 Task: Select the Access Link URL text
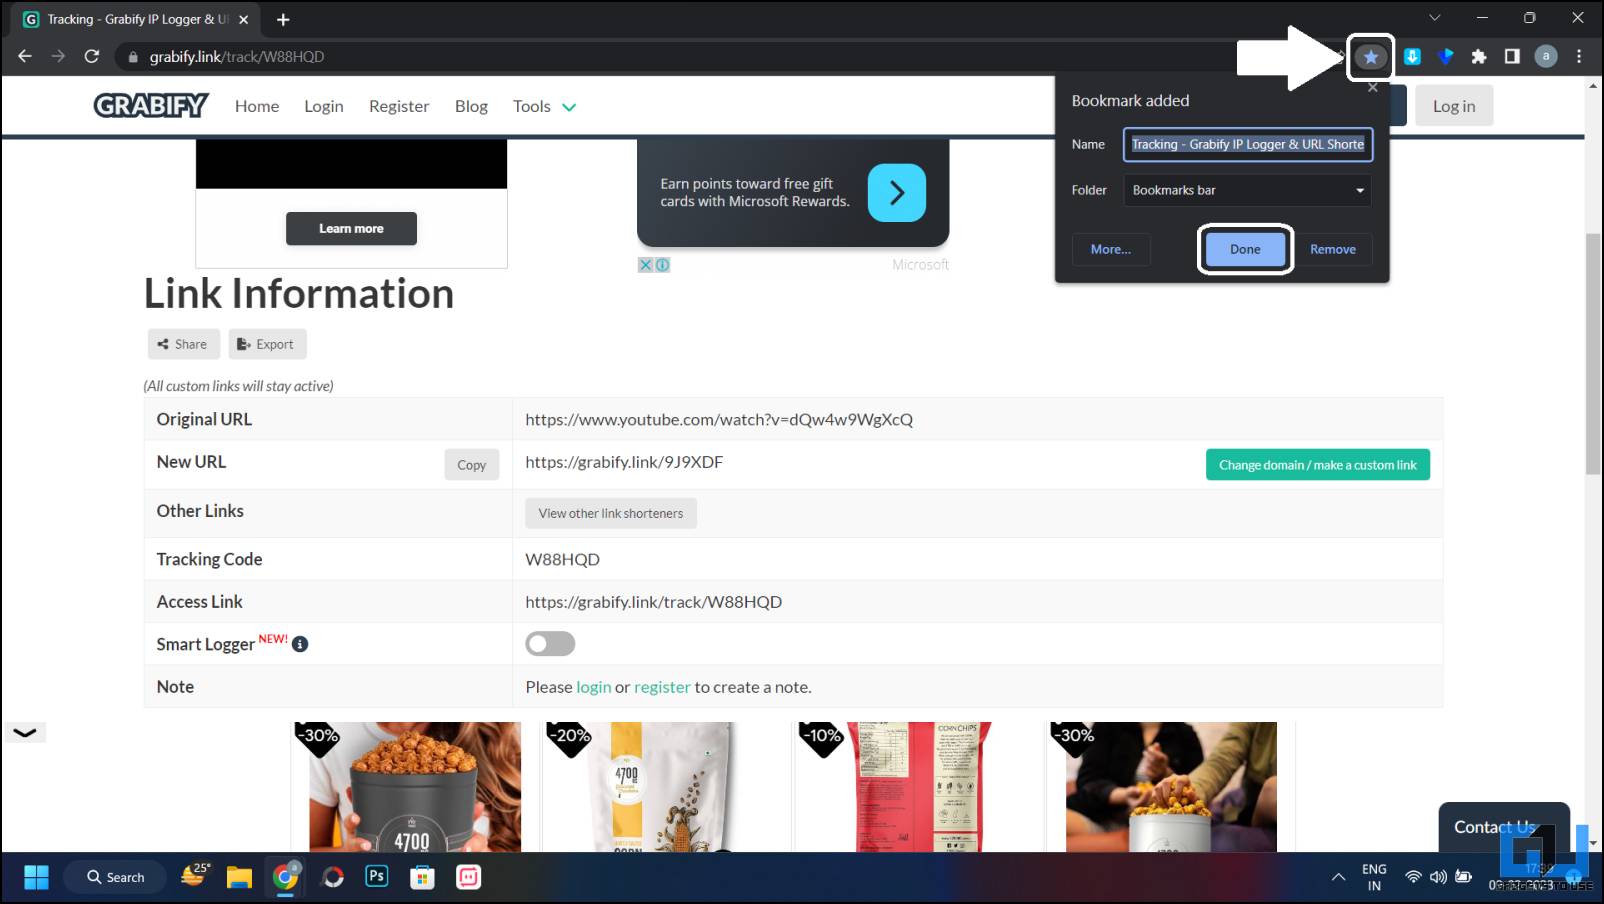click(654, 602)
